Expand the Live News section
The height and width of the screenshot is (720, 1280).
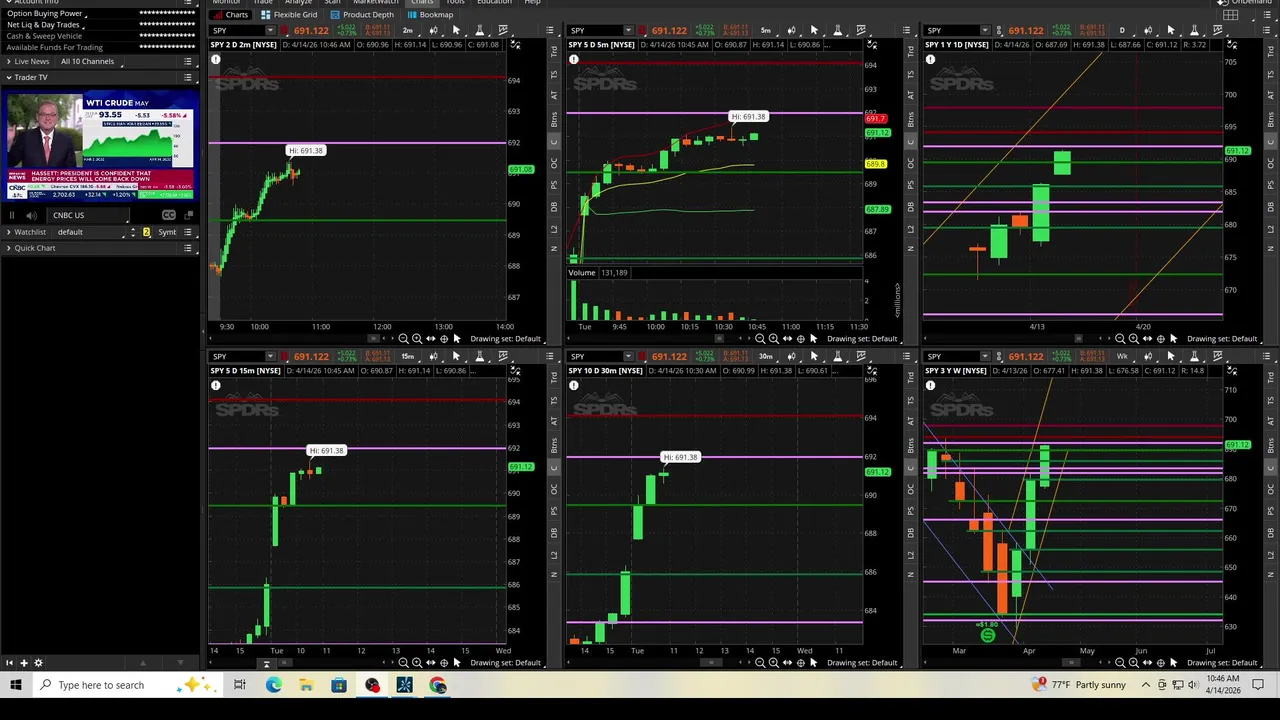(8, 61)
